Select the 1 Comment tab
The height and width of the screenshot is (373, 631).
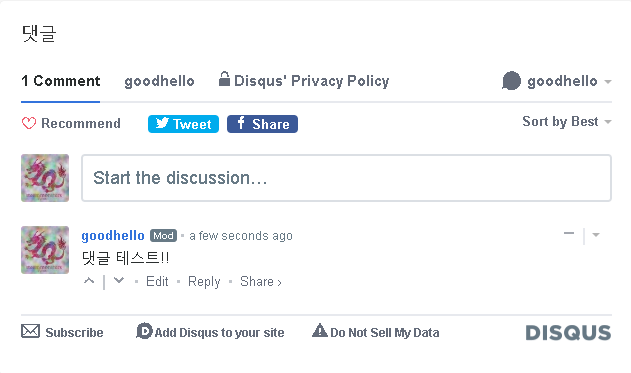[61, 81]
